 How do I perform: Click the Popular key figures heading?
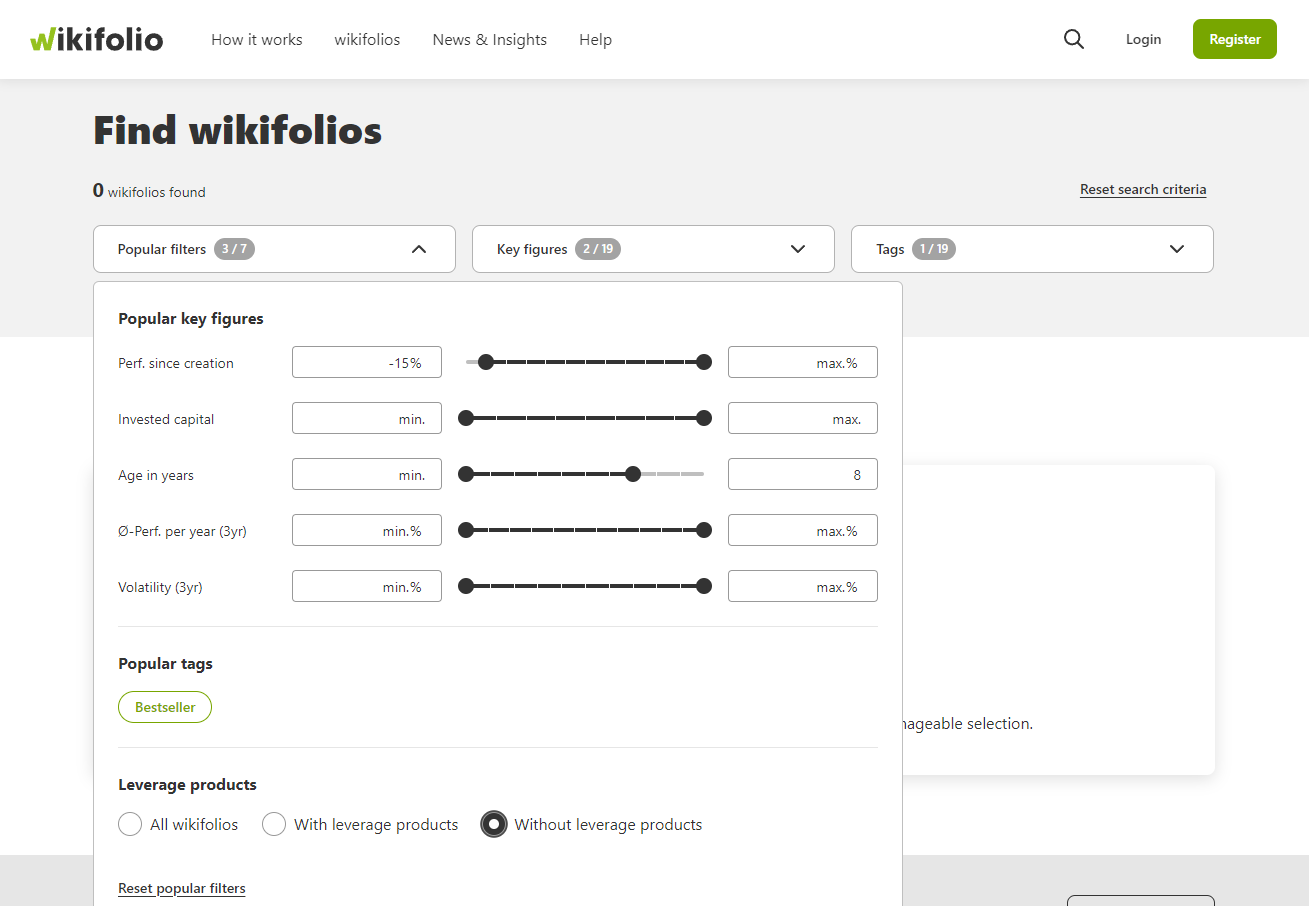(191, 318)
